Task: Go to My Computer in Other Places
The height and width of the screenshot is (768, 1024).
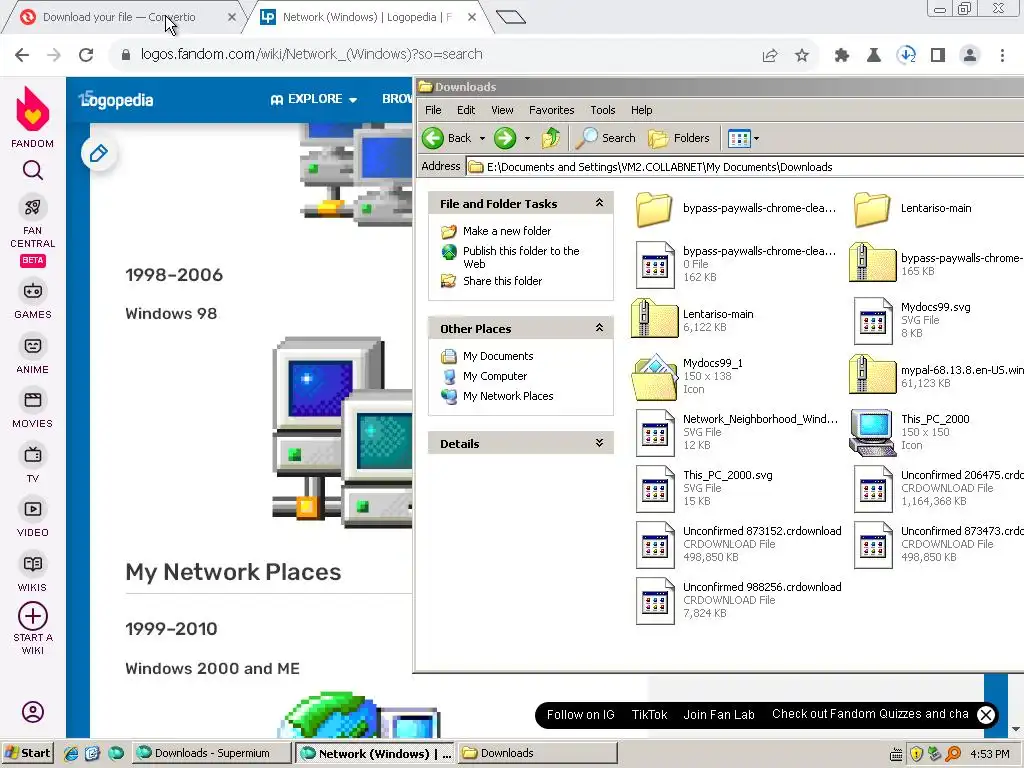Action: point(494,377)
